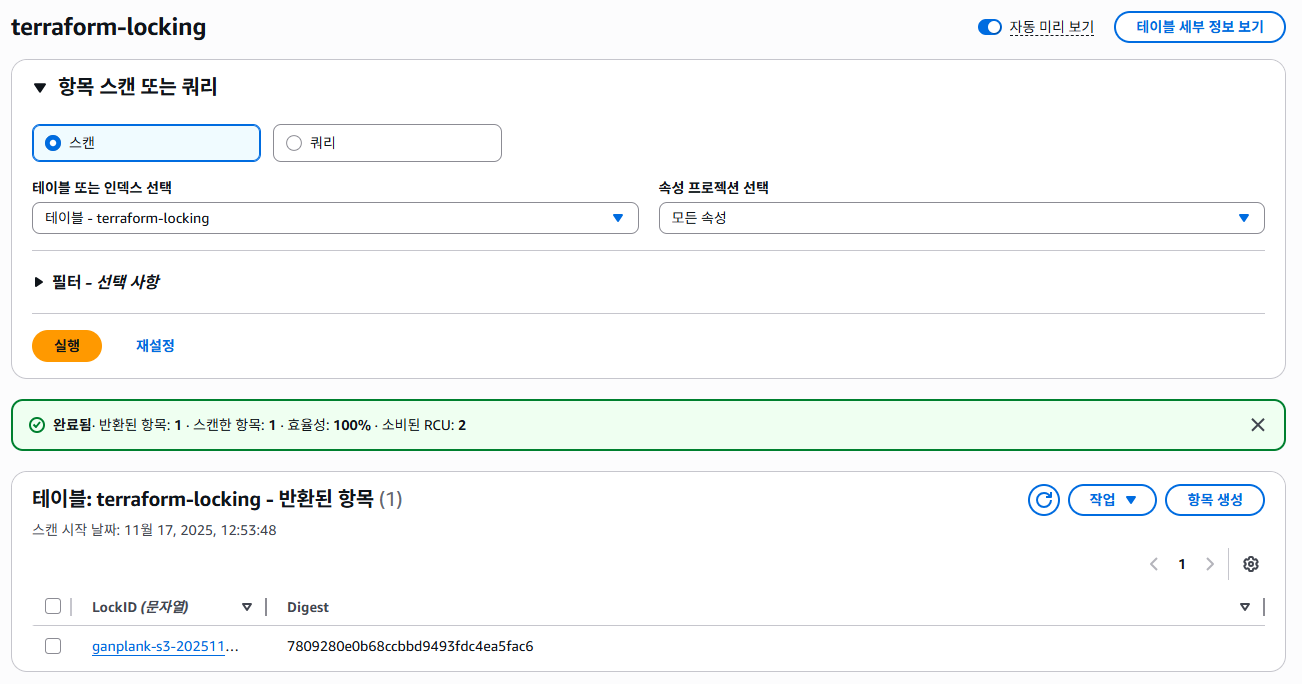Collapse the 항목 스캔 또는 쿼리 section
The image size is (1302, 684).
[x=40, y=88]
